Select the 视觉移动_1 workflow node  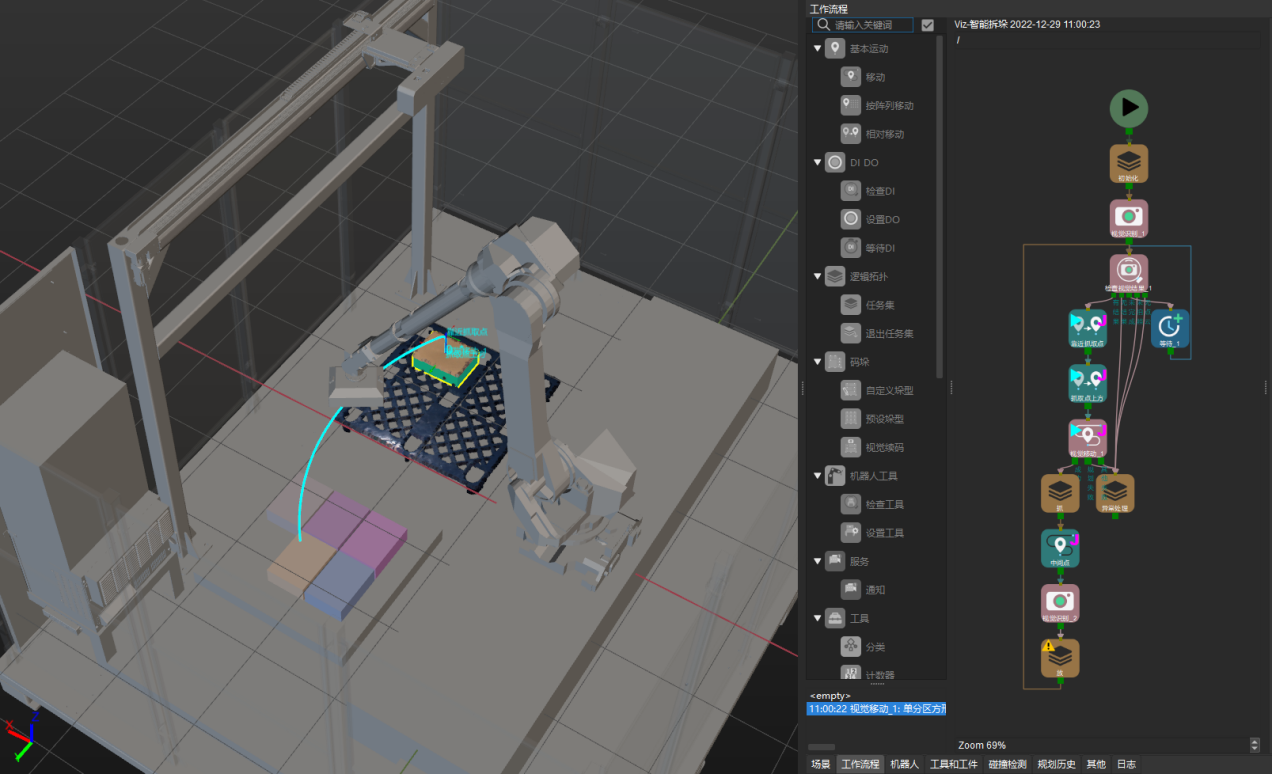[x=1087, y=437]
